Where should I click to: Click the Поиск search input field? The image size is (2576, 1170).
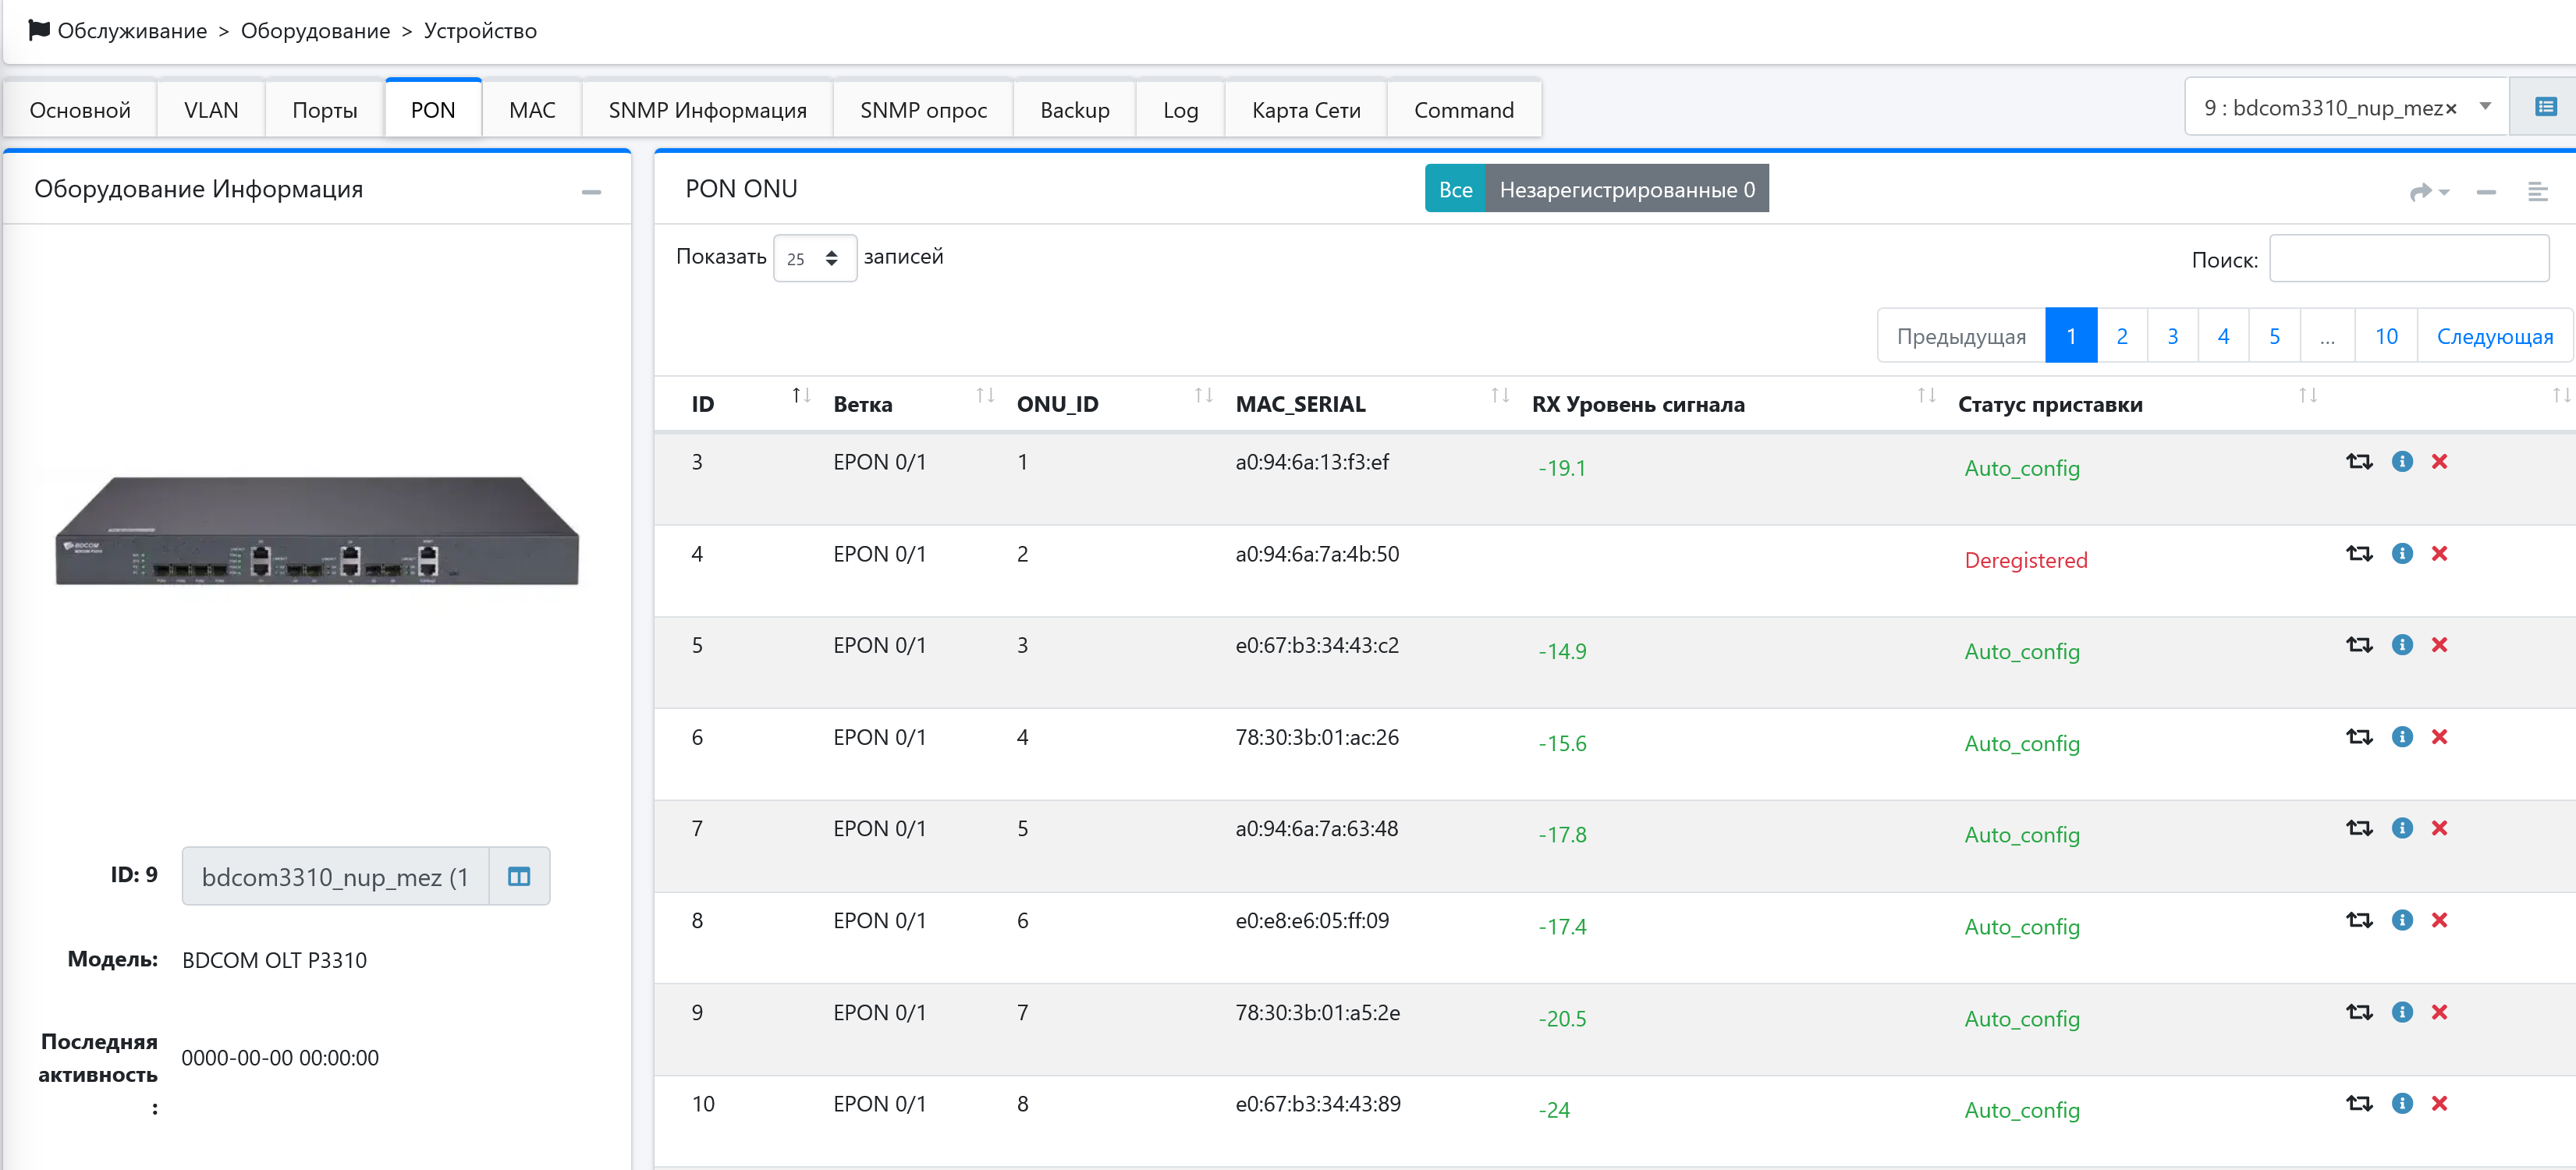pyautogui.click(x=2408, y=259)
